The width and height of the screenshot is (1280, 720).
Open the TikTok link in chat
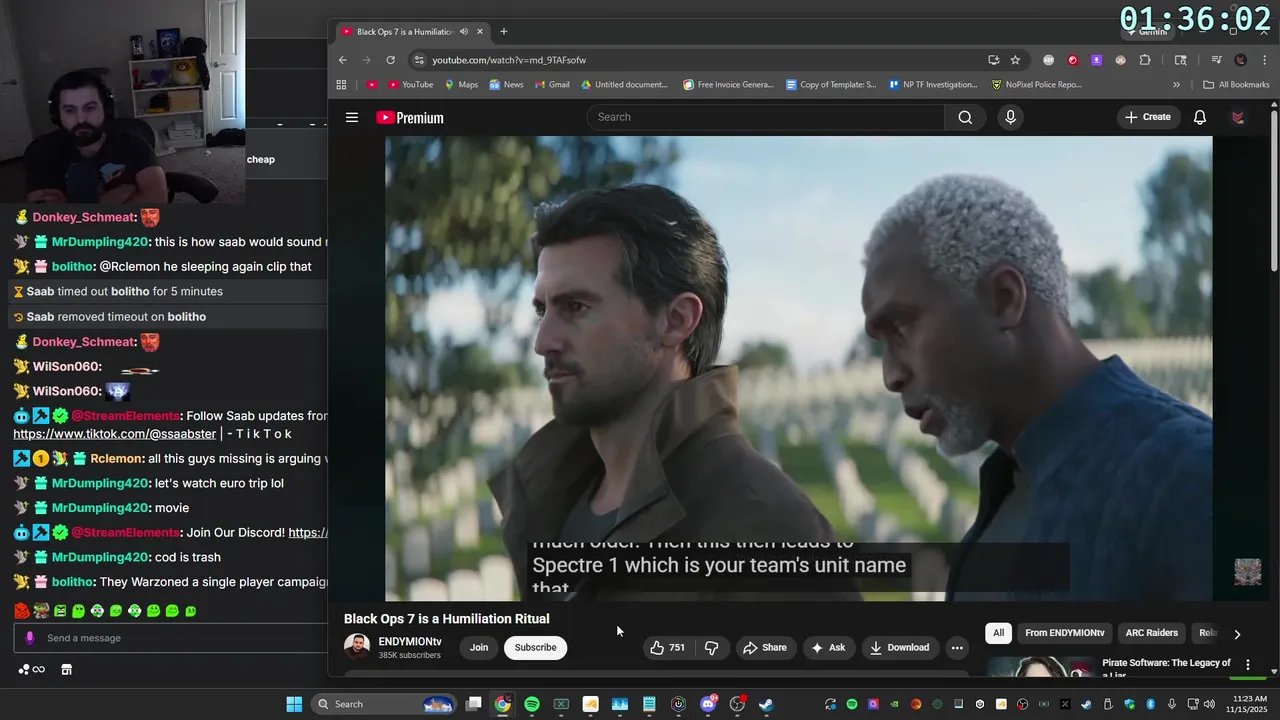pyautogui.click(x=115, y=434)
